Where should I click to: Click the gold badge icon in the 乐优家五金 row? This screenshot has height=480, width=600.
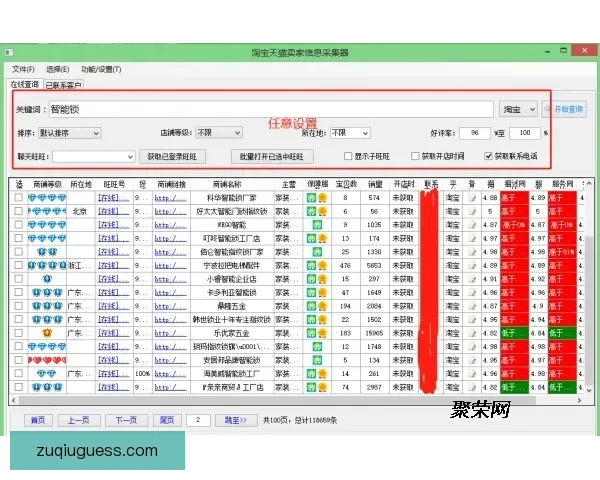(x=322, y=333)
